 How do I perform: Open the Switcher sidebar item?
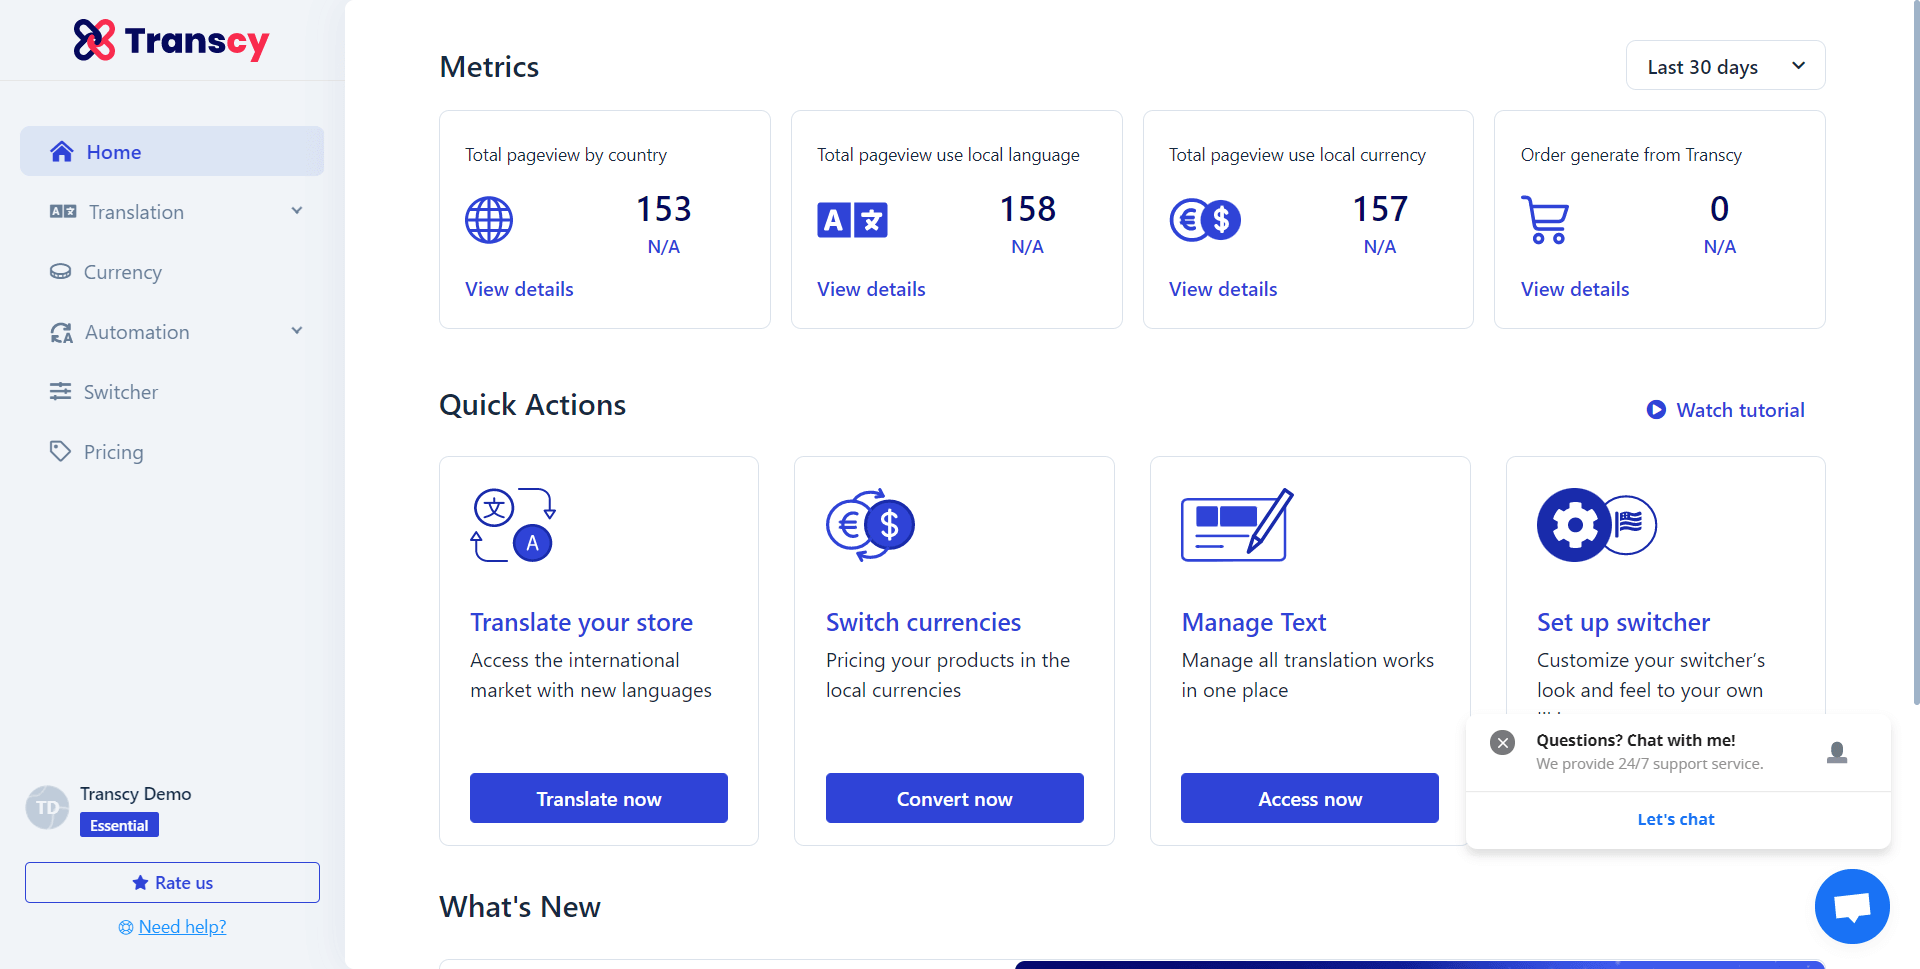click(120, 392)
